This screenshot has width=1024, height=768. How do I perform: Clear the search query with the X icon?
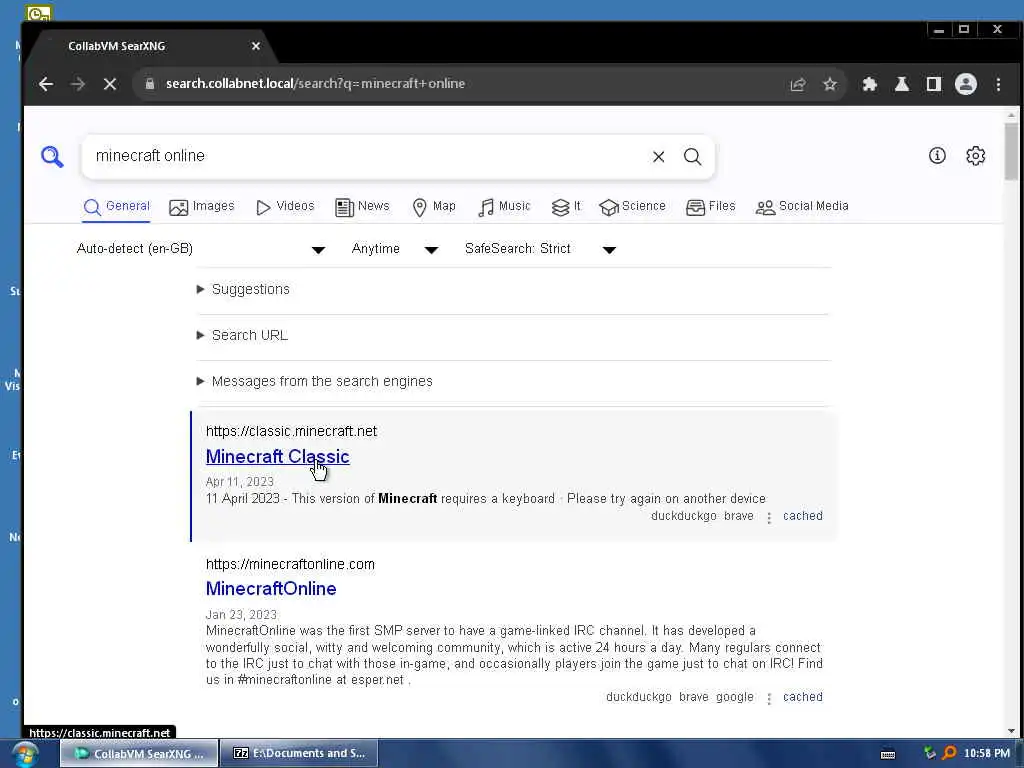coord(658,157)
